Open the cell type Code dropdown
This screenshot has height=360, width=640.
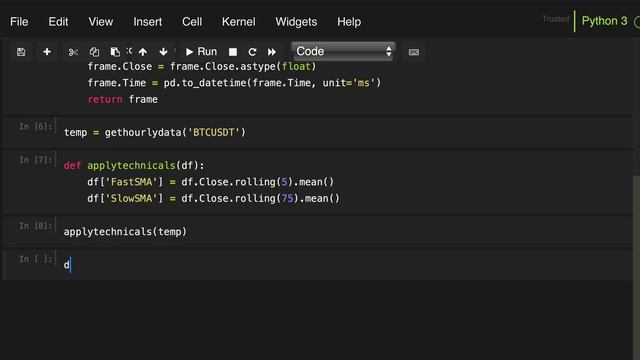coord(343,51)
